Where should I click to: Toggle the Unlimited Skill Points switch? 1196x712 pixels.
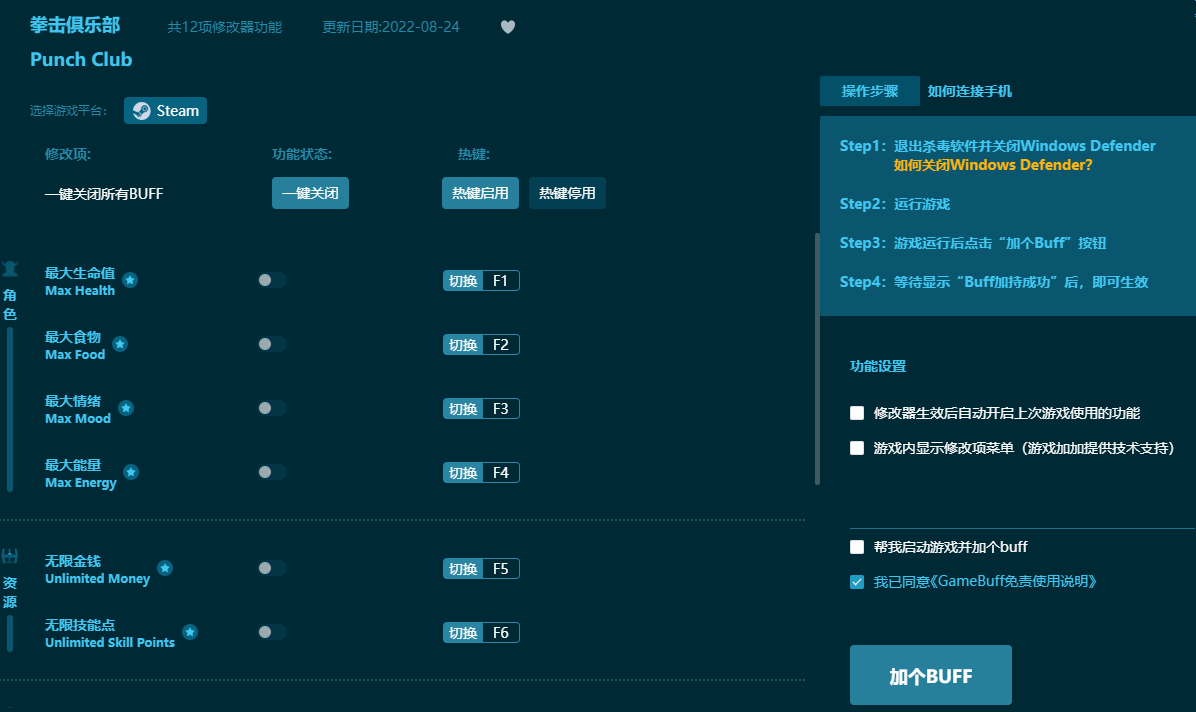pyautogui.click(x=272, y=632)
